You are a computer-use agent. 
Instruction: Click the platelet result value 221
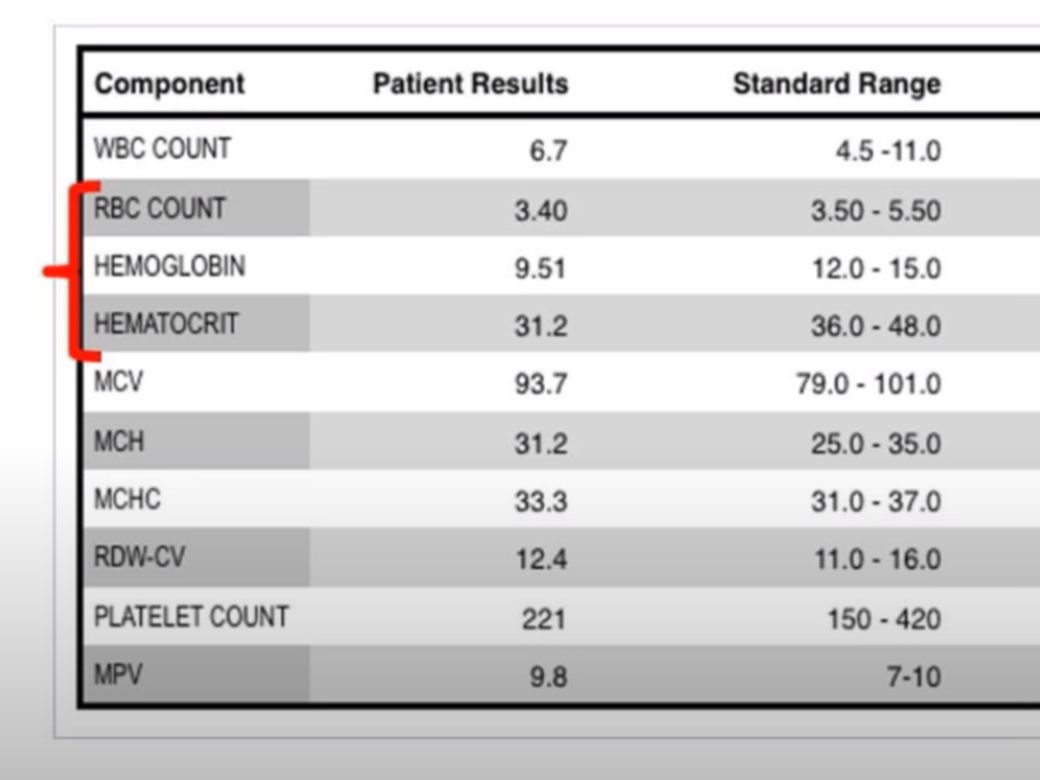click(x=543, y=619)
